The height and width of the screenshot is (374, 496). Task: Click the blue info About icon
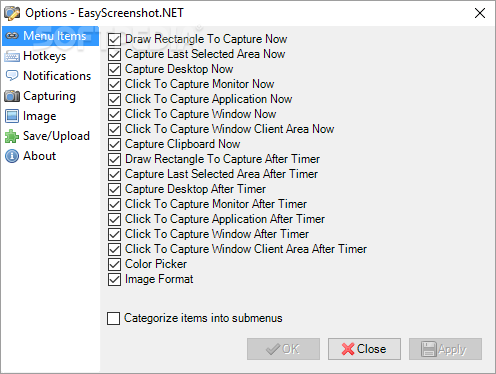pyautogui.click(x=12, y=156)
